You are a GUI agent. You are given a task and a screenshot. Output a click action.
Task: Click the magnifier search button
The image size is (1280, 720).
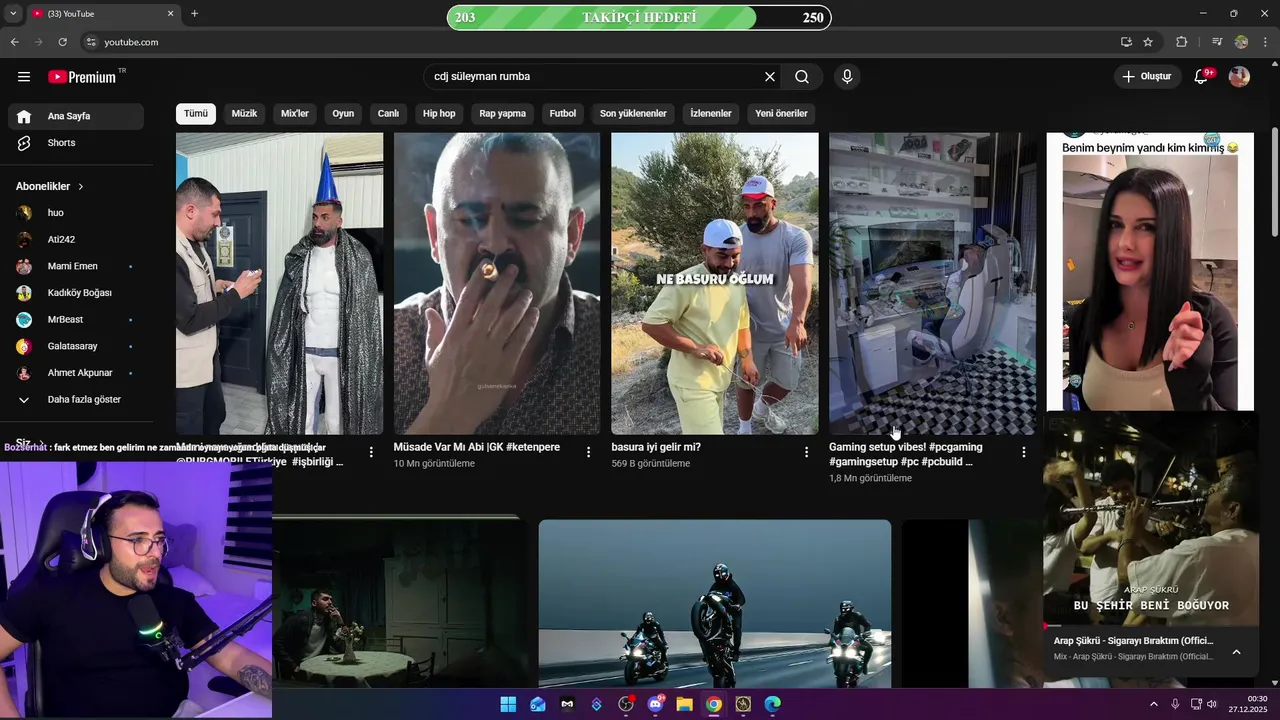tap(802, 77)
